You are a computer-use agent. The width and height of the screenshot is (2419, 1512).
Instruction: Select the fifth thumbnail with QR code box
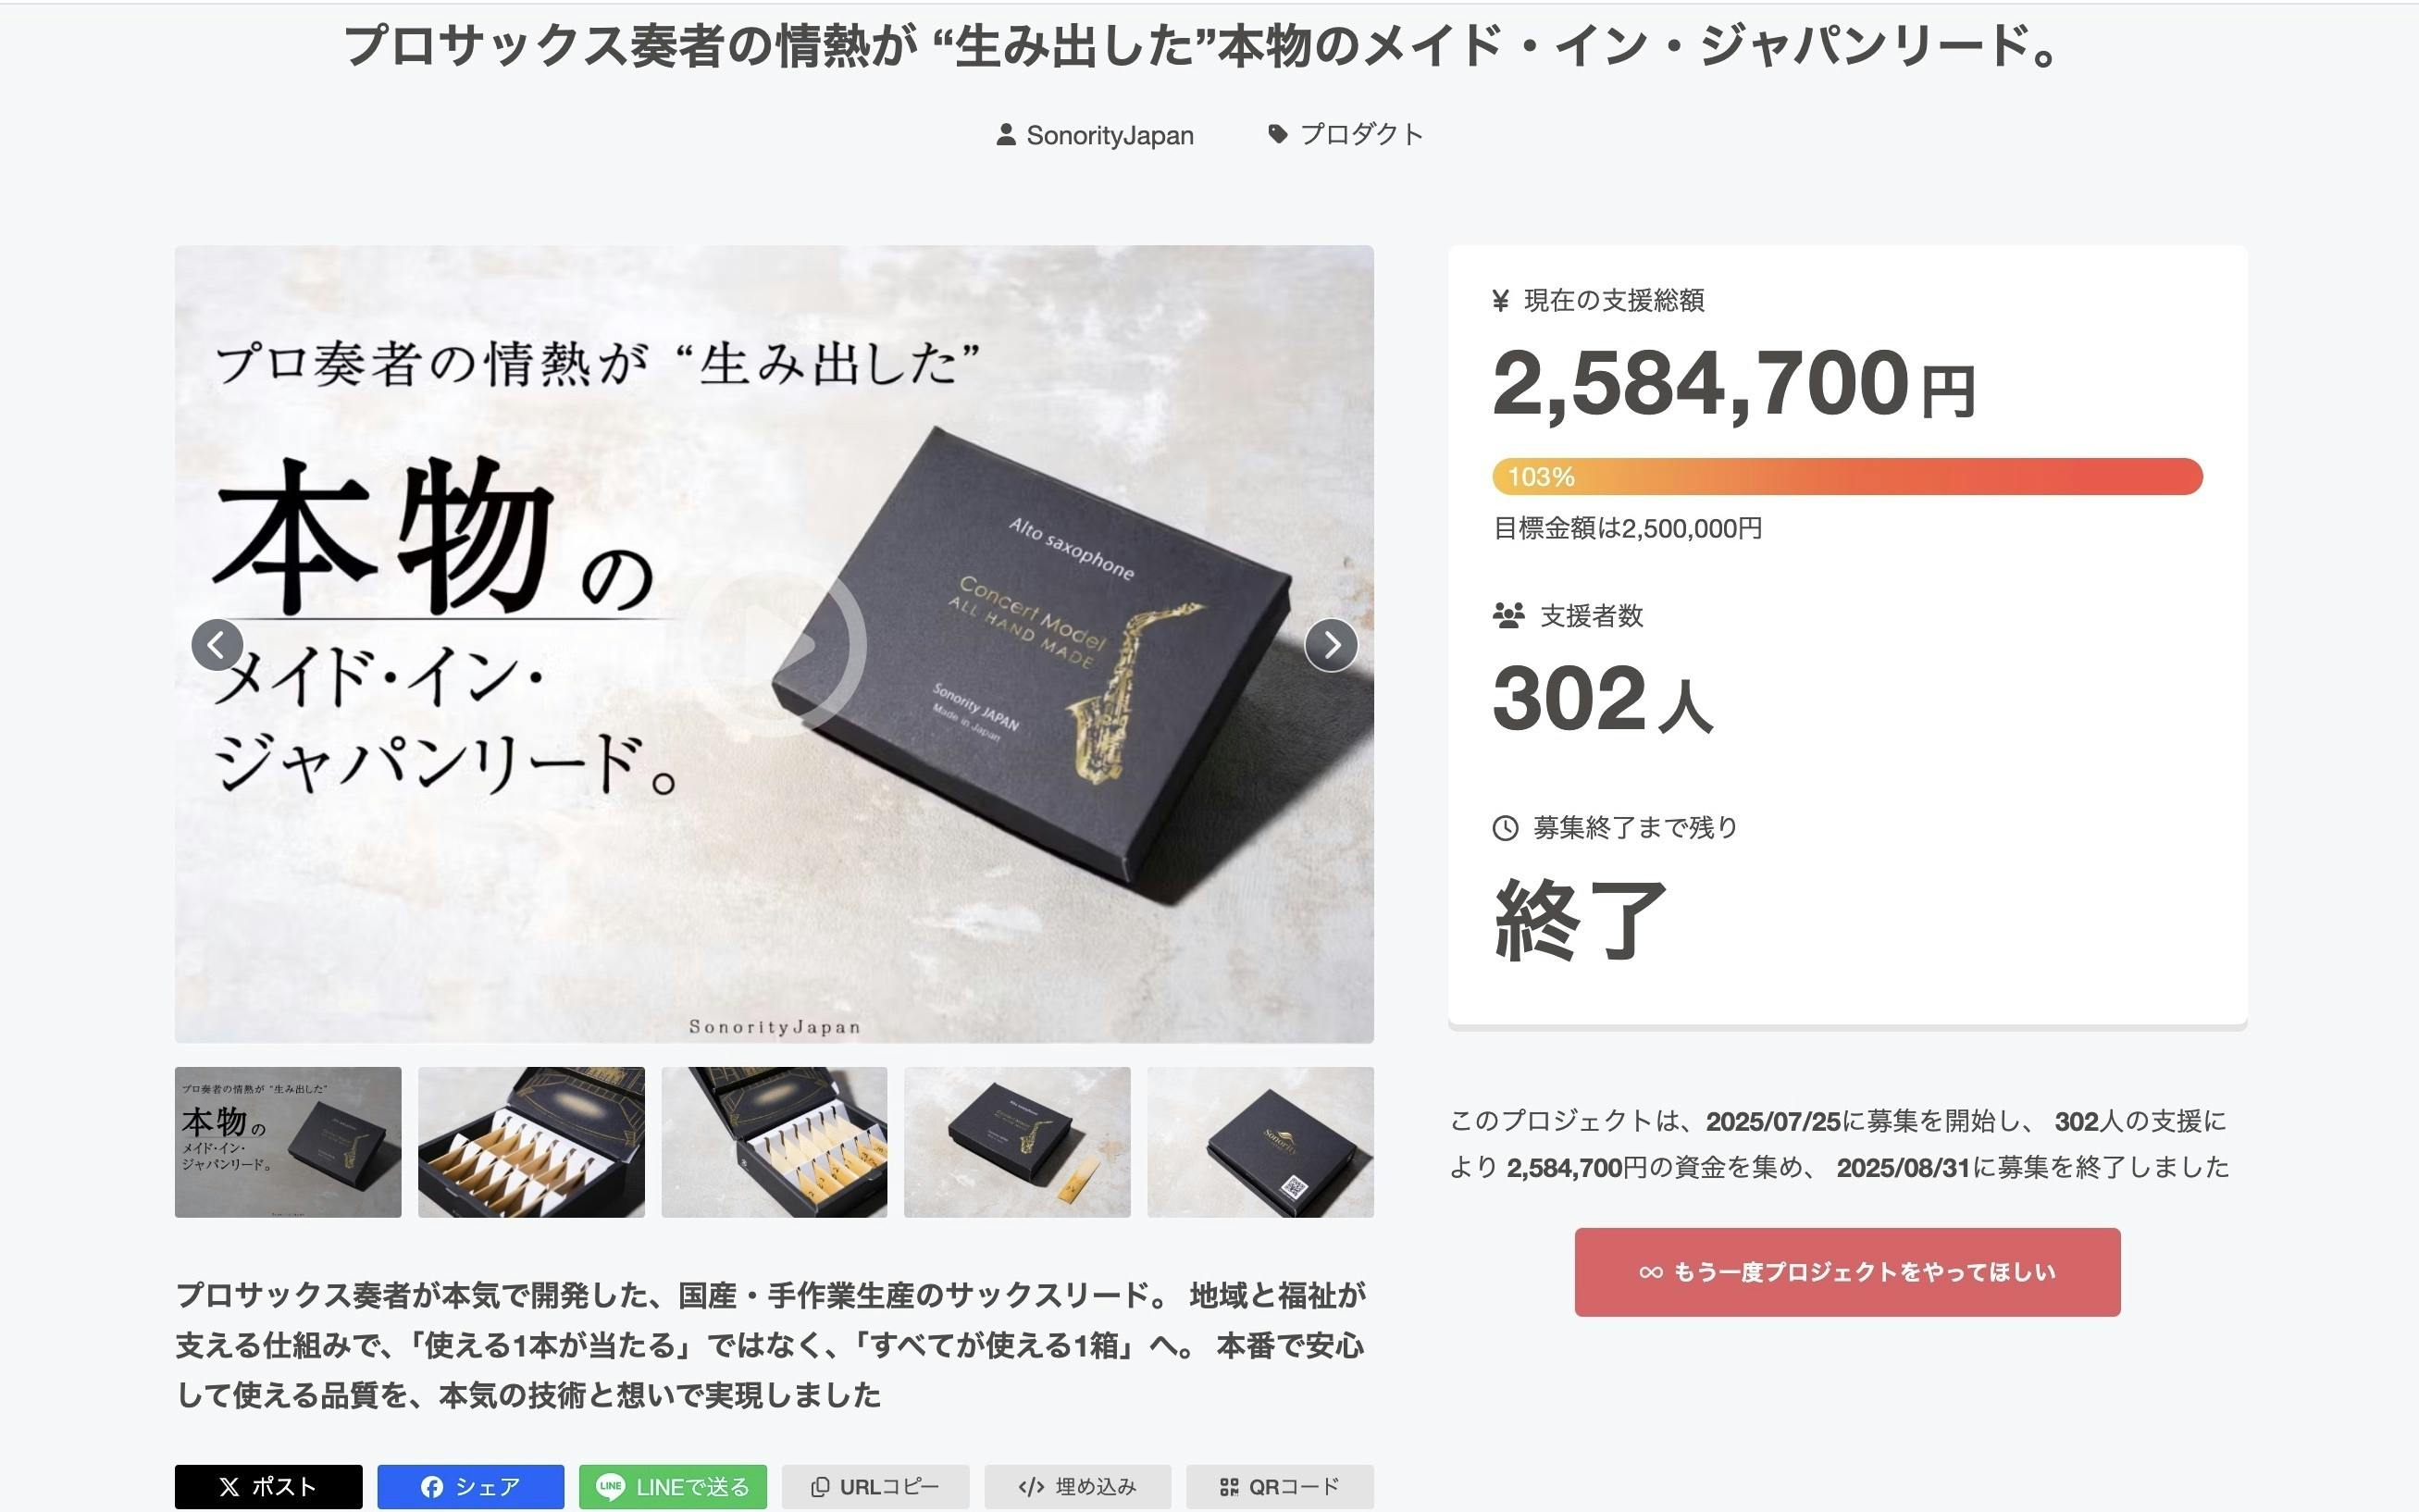coord(1260,1142)
